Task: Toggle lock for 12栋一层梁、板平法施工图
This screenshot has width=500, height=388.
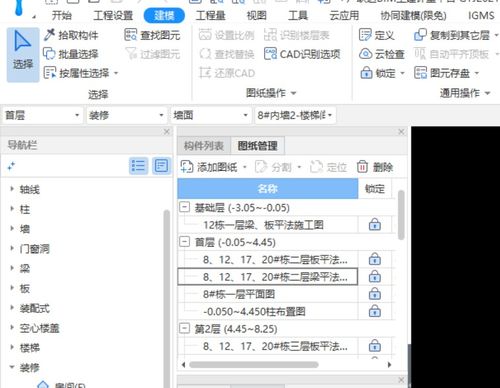Action: [375, 225]
